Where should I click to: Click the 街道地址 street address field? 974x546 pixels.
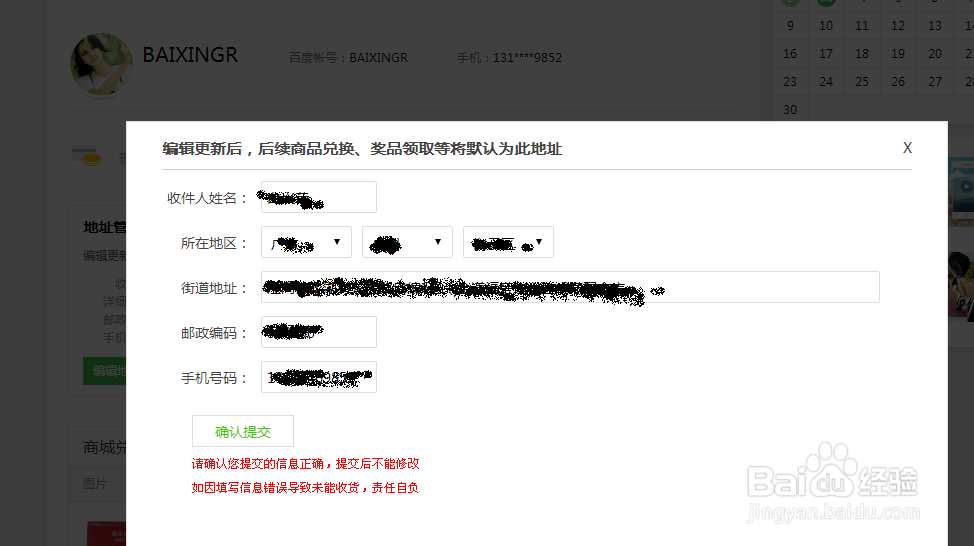point(570,287)
